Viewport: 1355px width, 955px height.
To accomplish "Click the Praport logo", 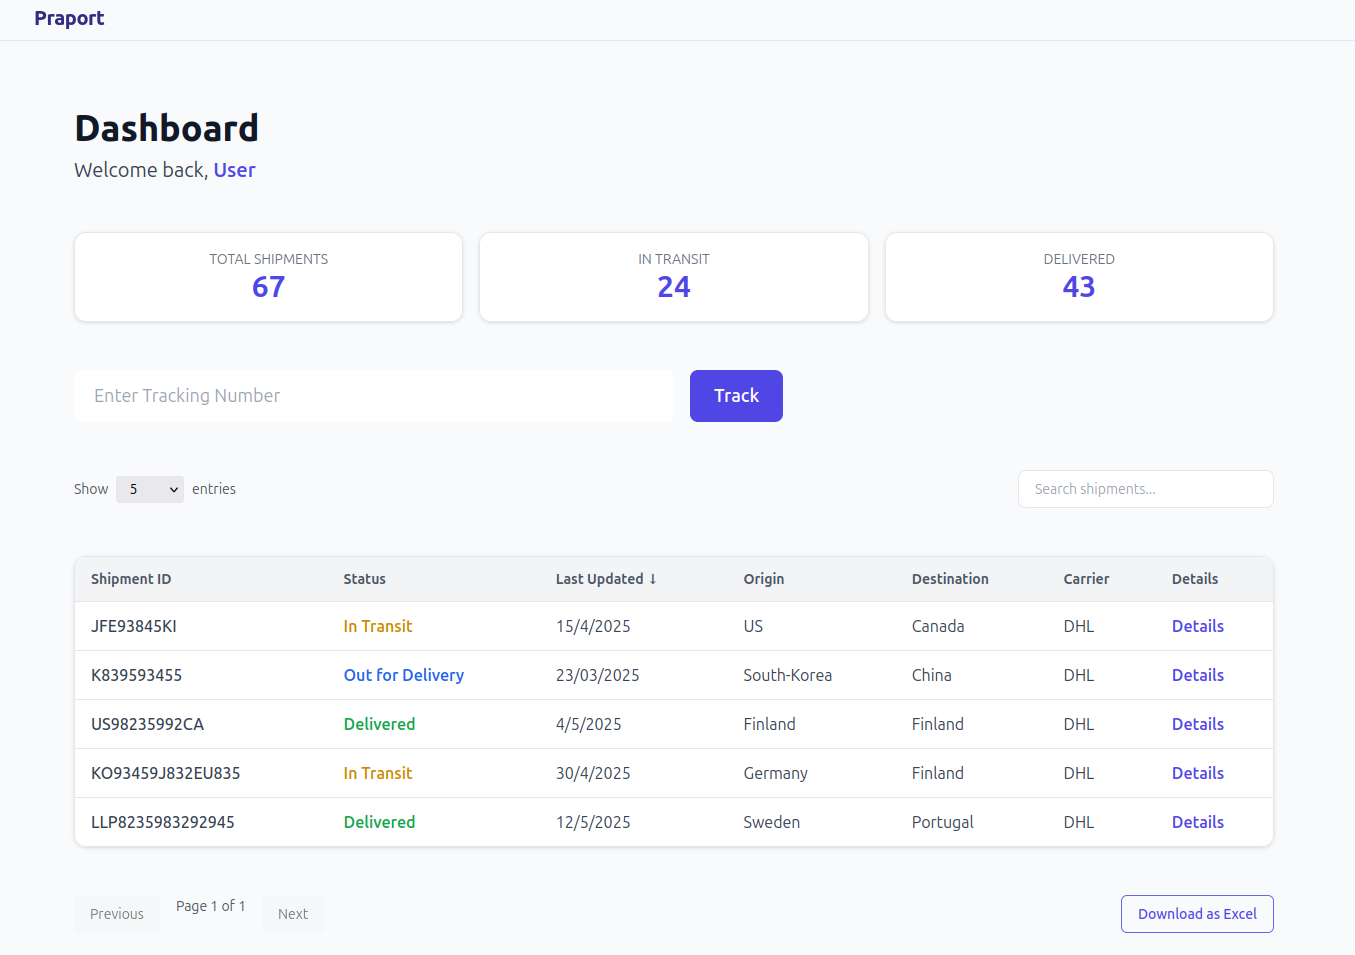I will pyautogui.click(x=68, y=18).
